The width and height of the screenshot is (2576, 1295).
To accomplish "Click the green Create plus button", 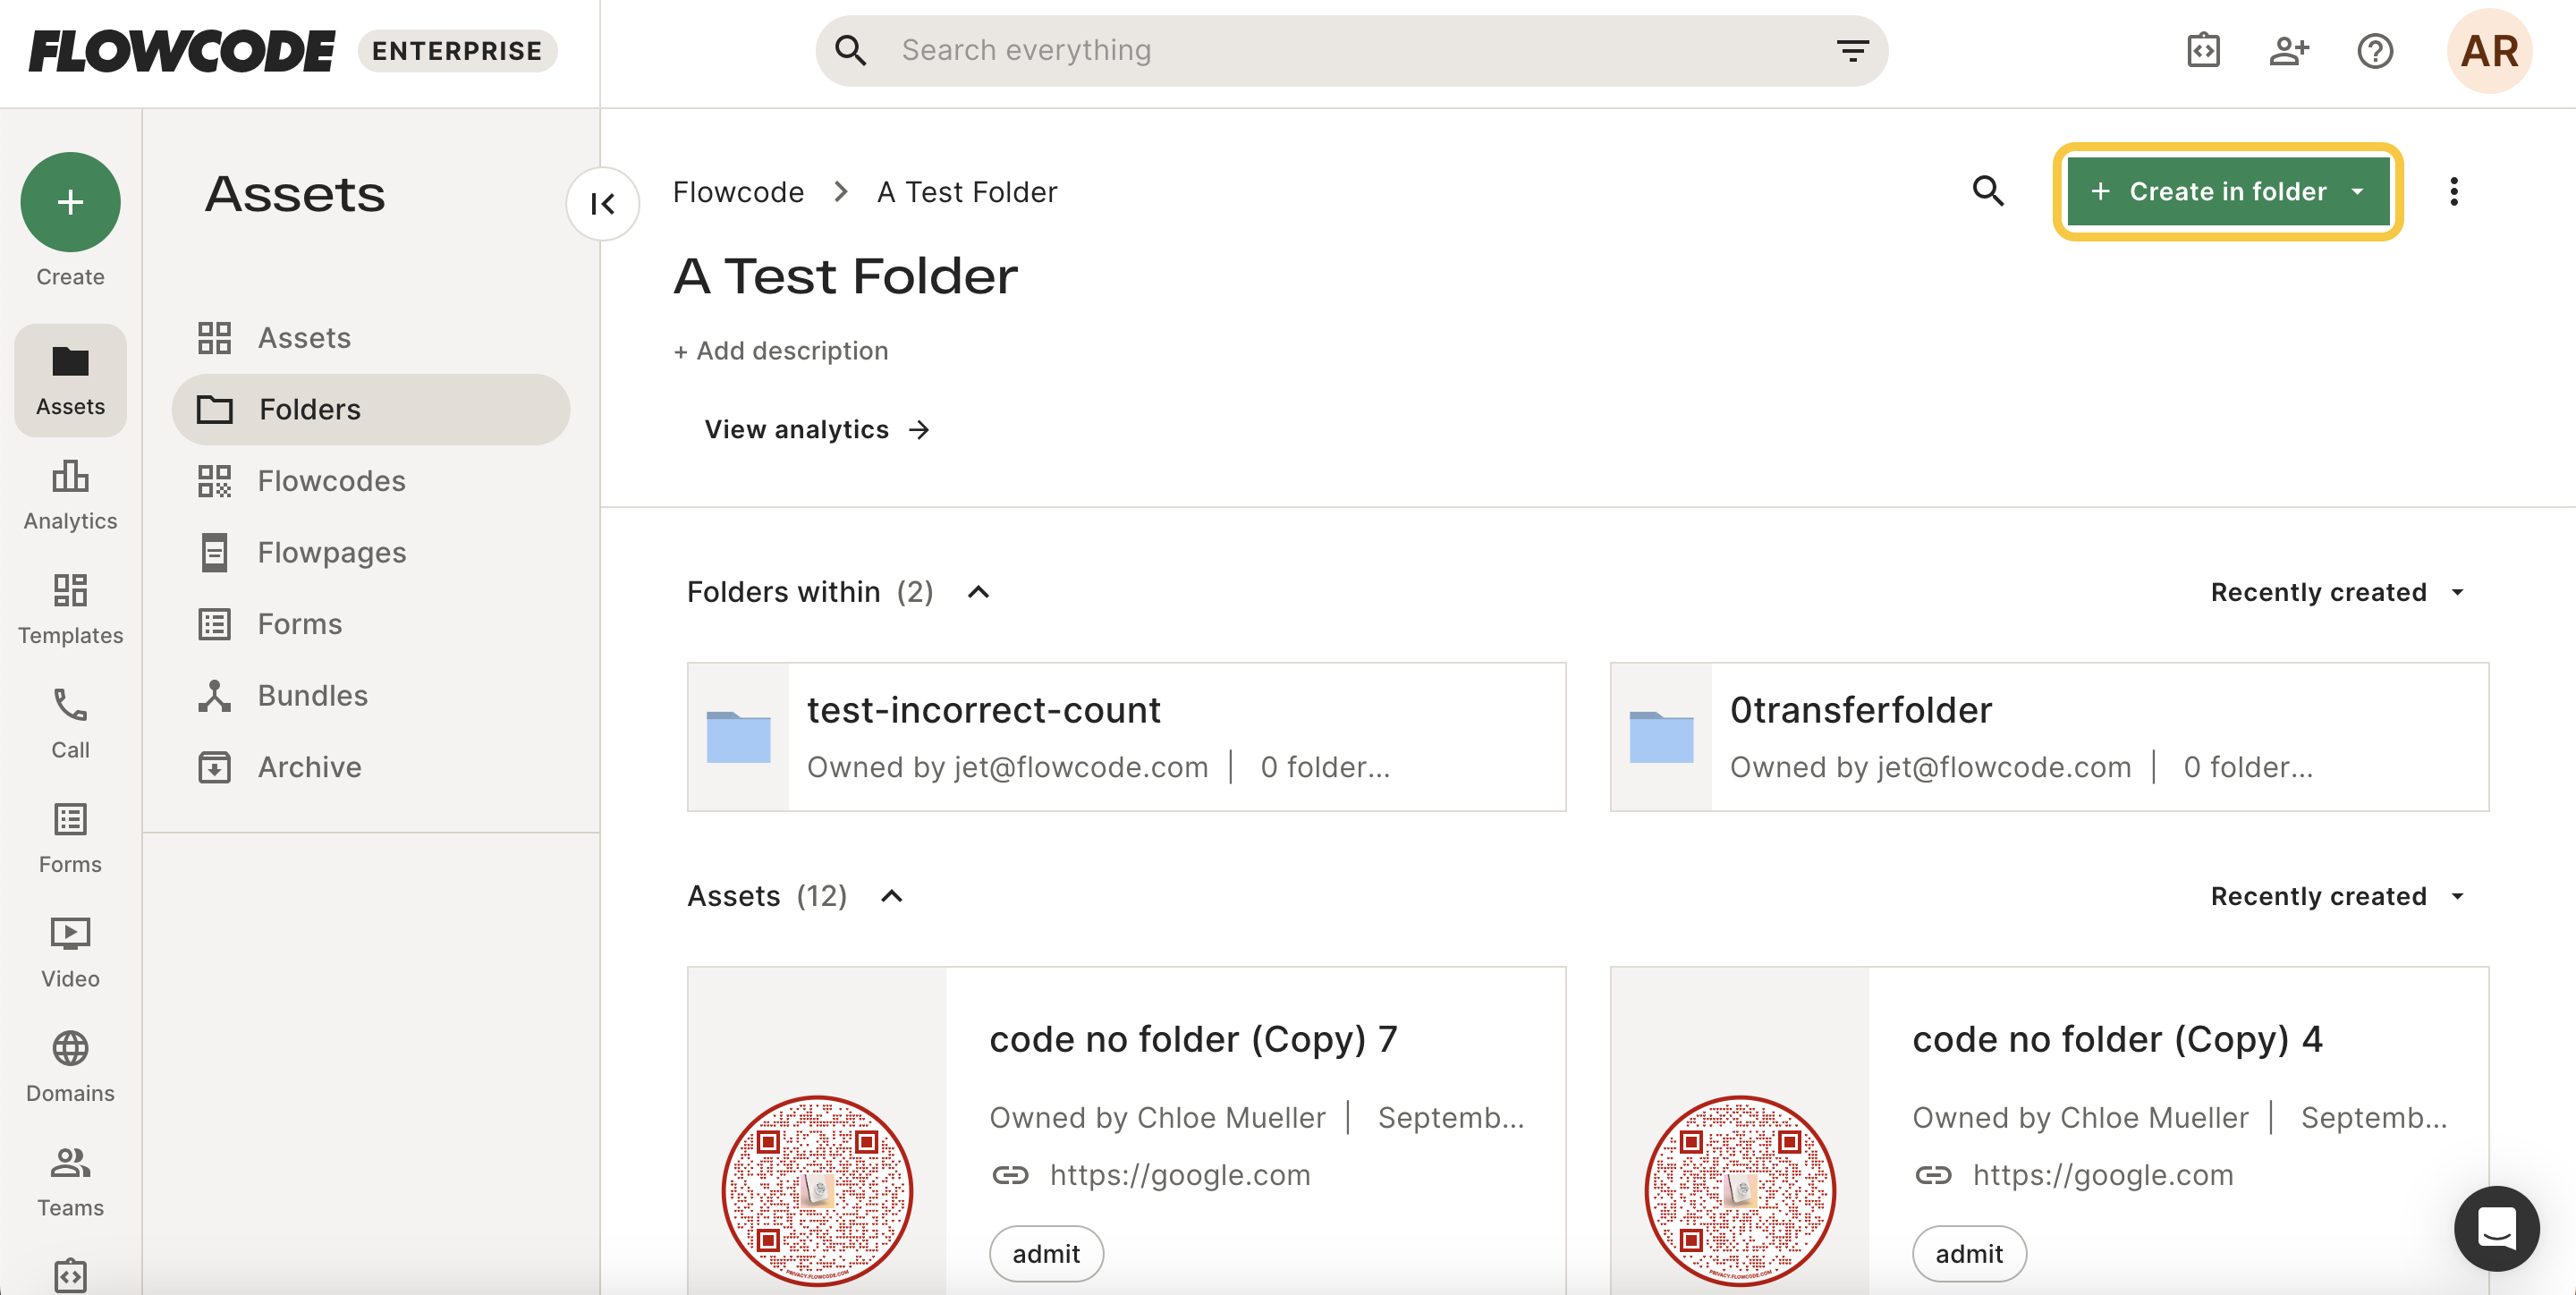I will point(70,202).
